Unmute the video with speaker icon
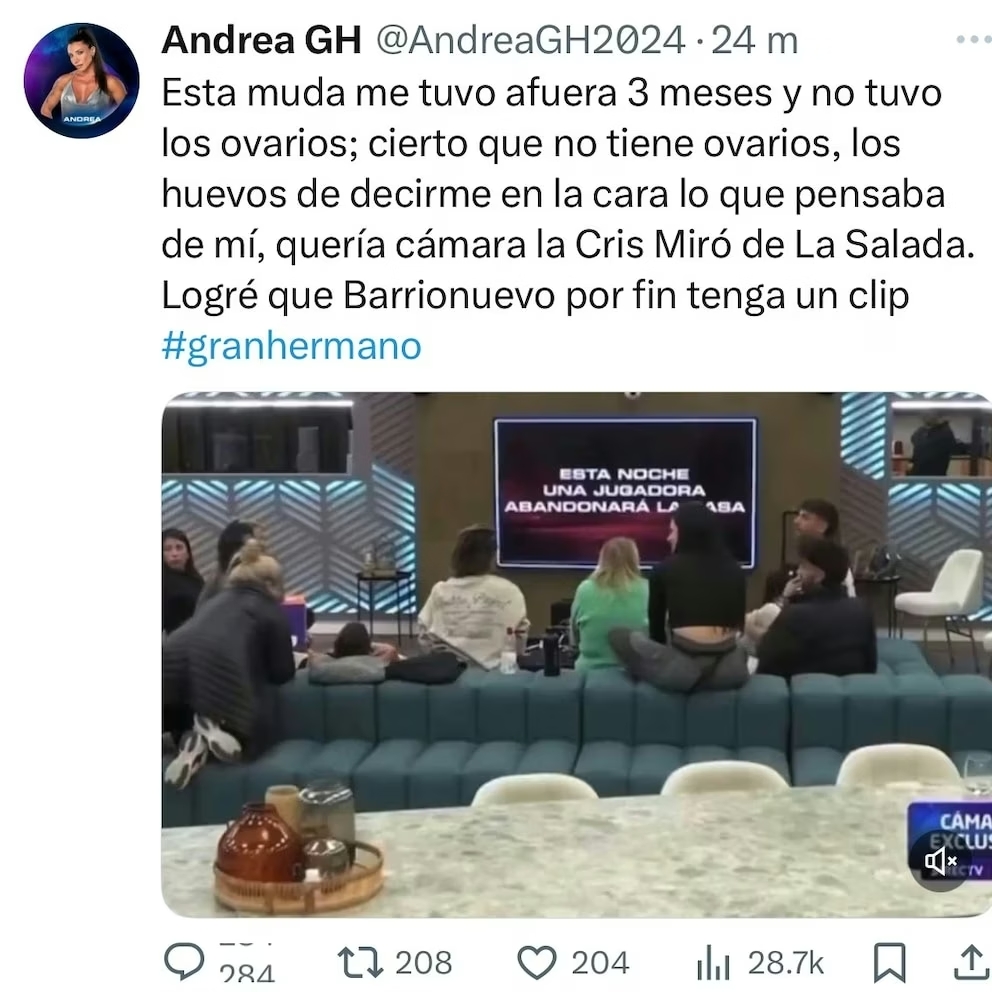992x992 pixels. point(941,861)
